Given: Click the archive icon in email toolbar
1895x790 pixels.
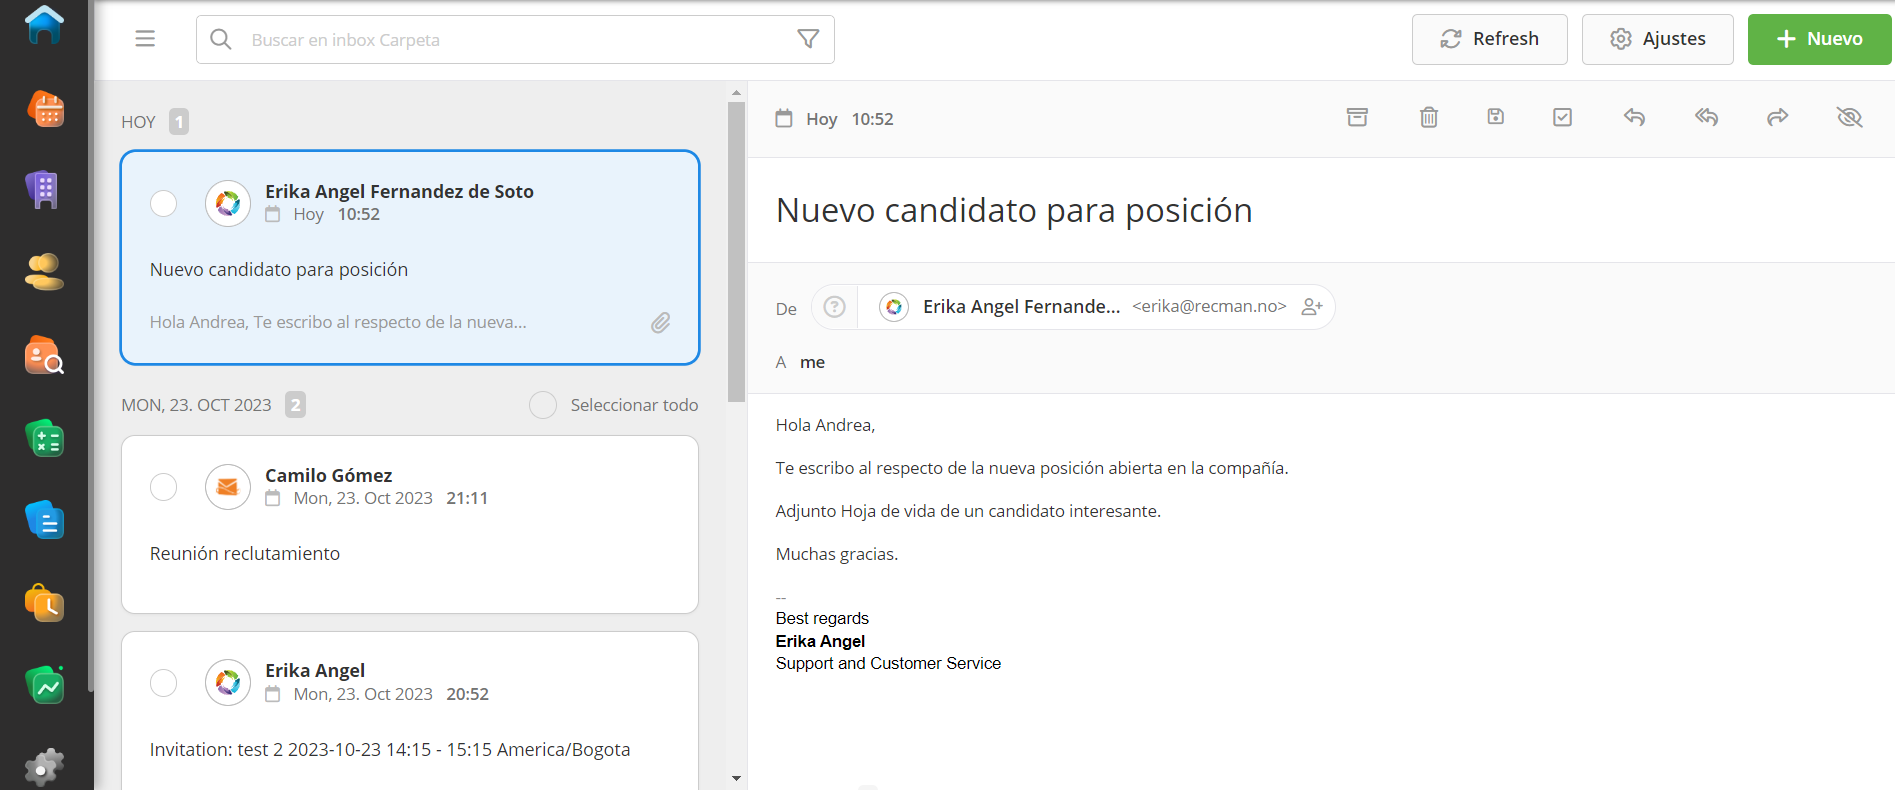Looking at the screenshot, I should pos(1357,118).
